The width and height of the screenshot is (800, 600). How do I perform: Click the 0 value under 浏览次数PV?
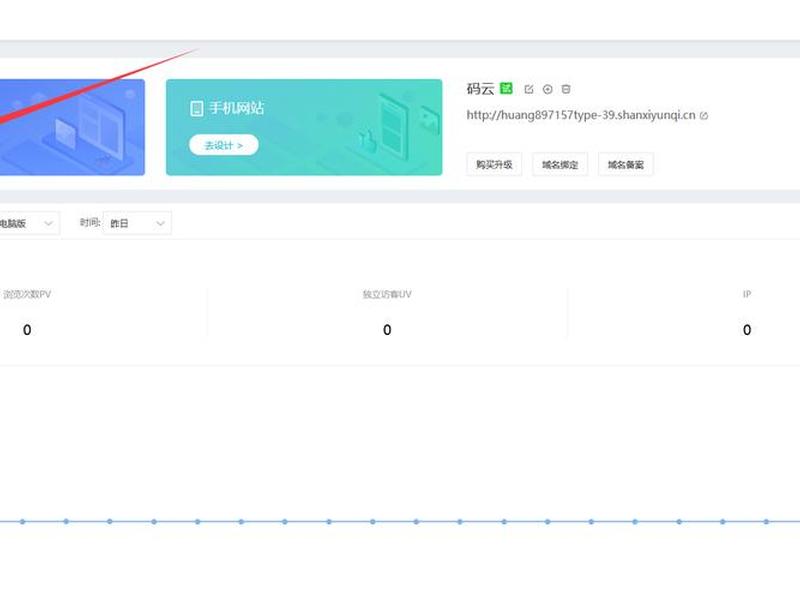click(27, 330)
